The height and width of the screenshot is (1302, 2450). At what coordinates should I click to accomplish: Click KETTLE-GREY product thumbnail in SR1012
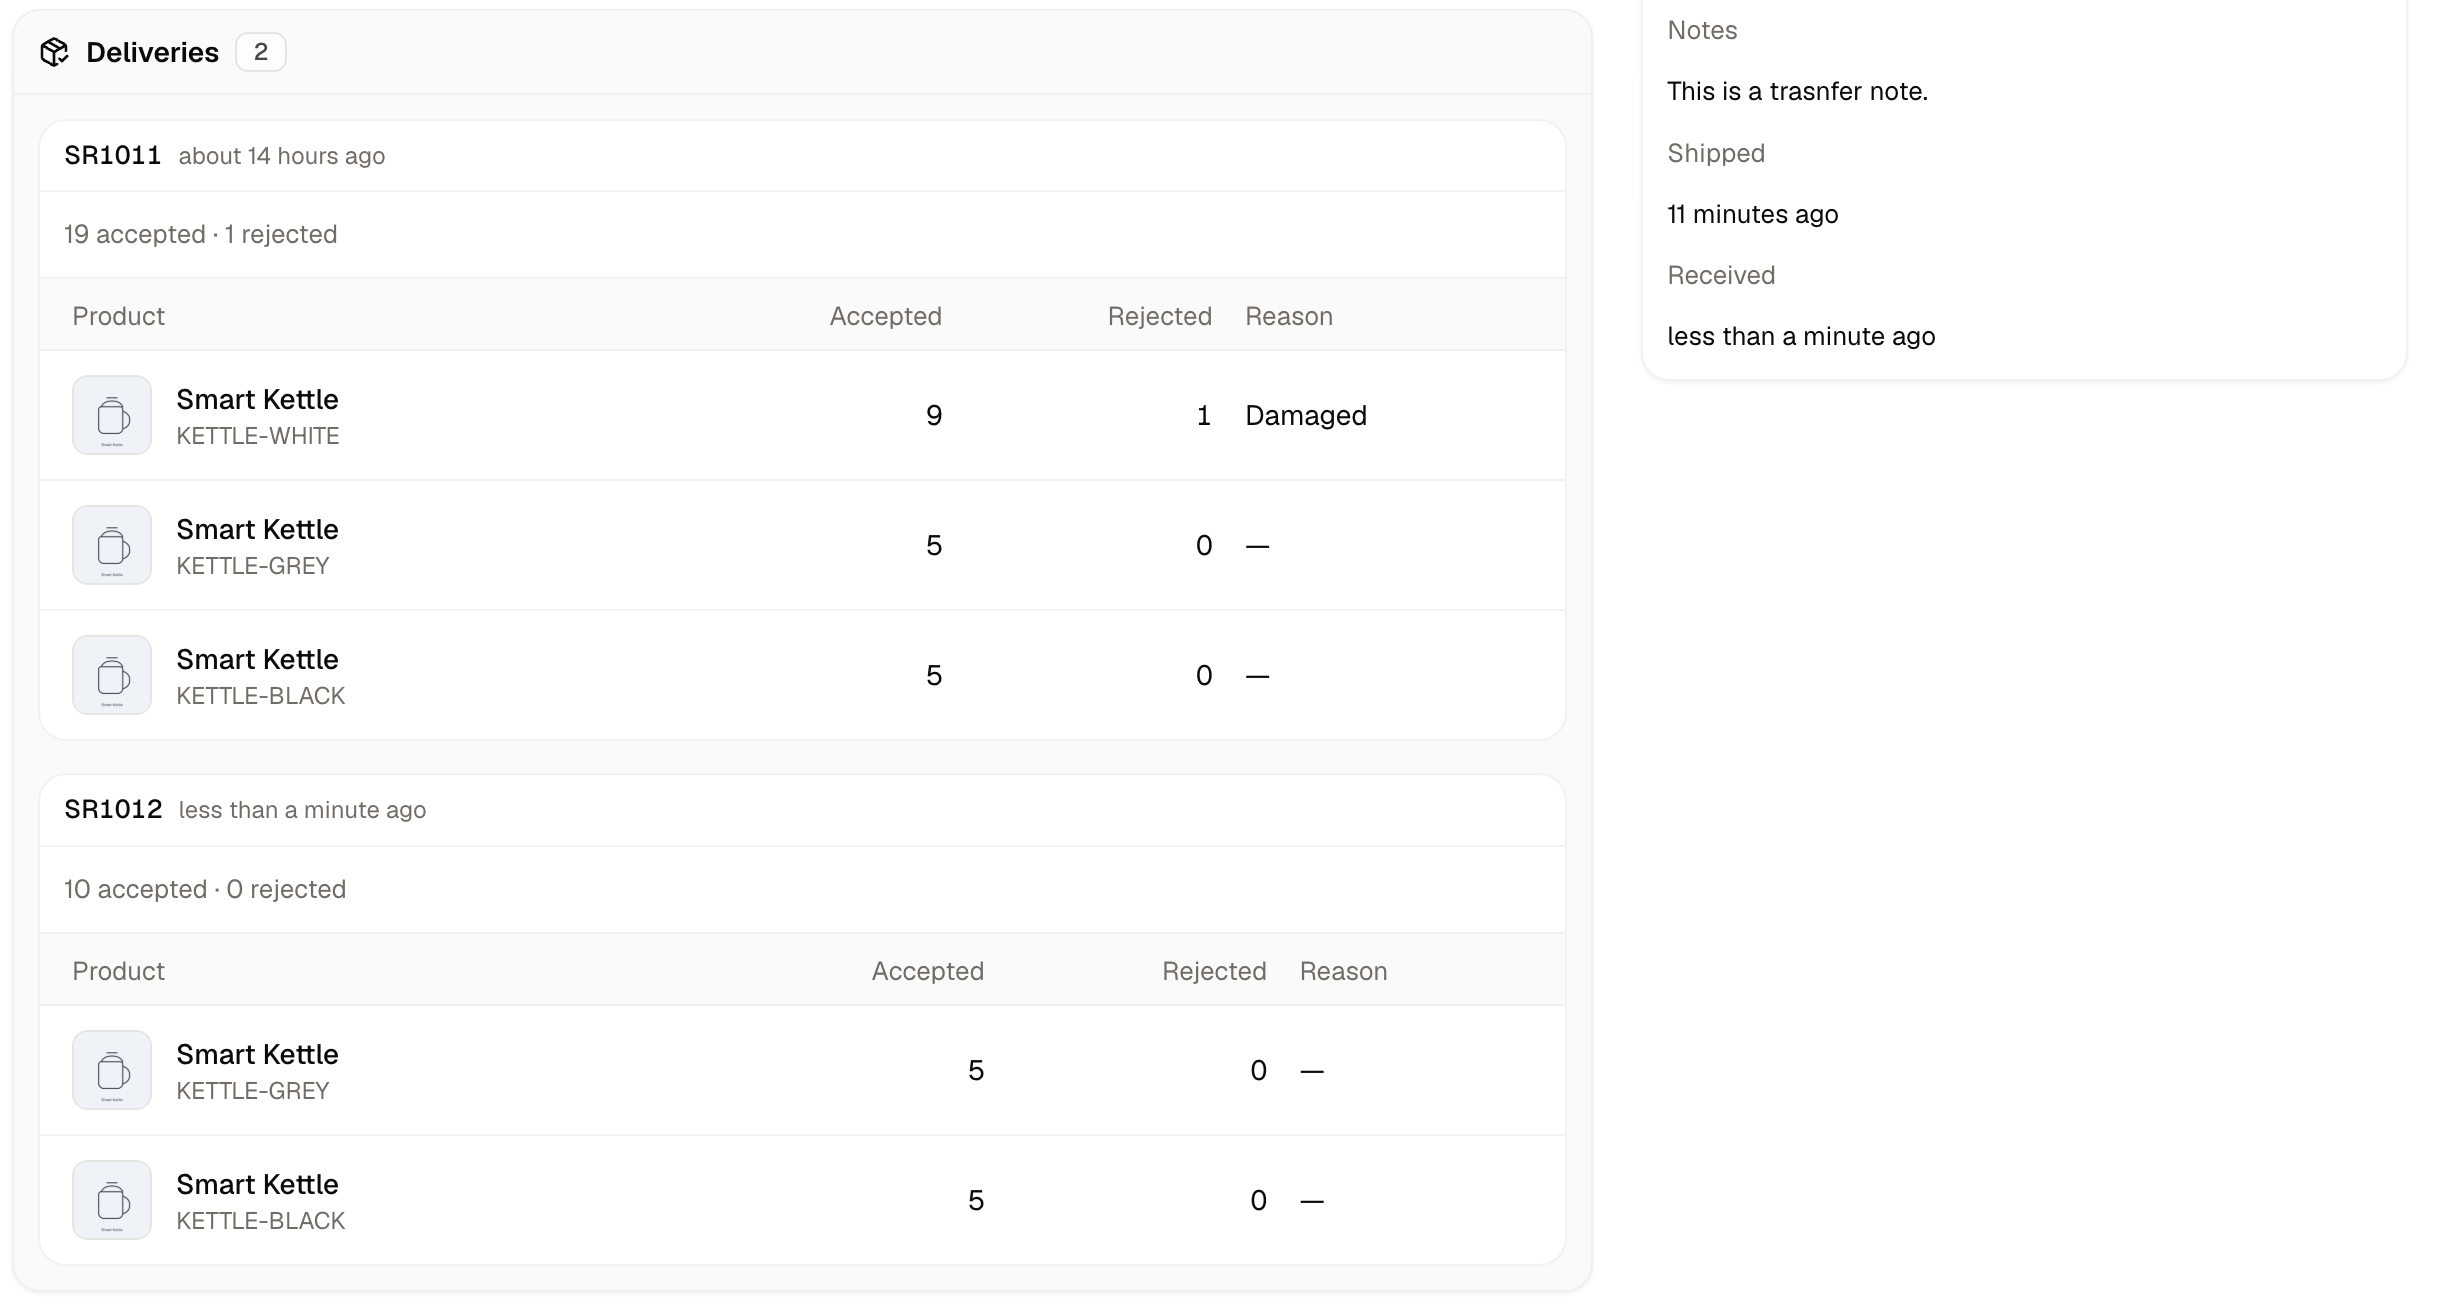pos(112,1070)
